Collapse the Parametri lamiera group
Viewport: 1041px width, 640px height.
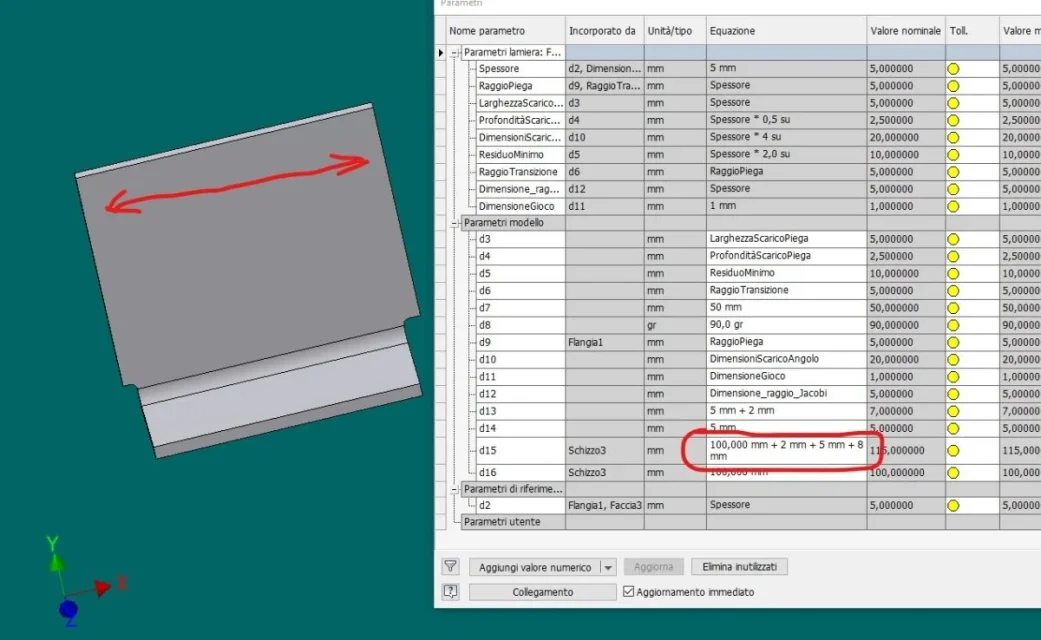click(x=455, y=52)
